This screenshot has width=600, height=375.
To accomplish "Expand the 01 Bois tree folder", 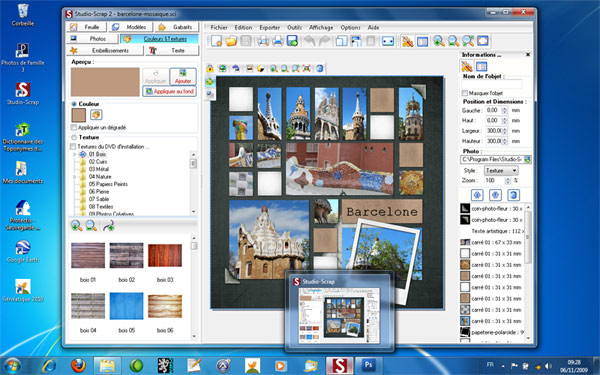I will pyautogui.click(x=75, y=154).
